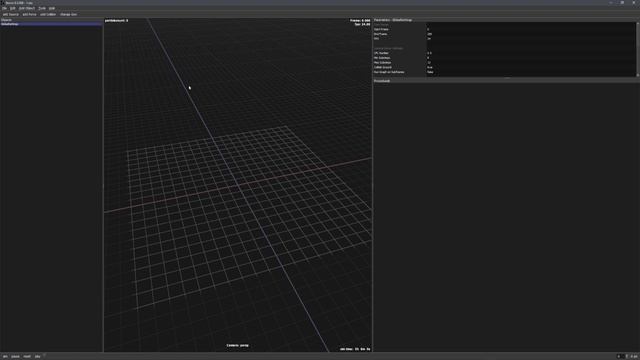Click the End Frame value field
Screen dimensions: 640x360
(x=531, y=34)
